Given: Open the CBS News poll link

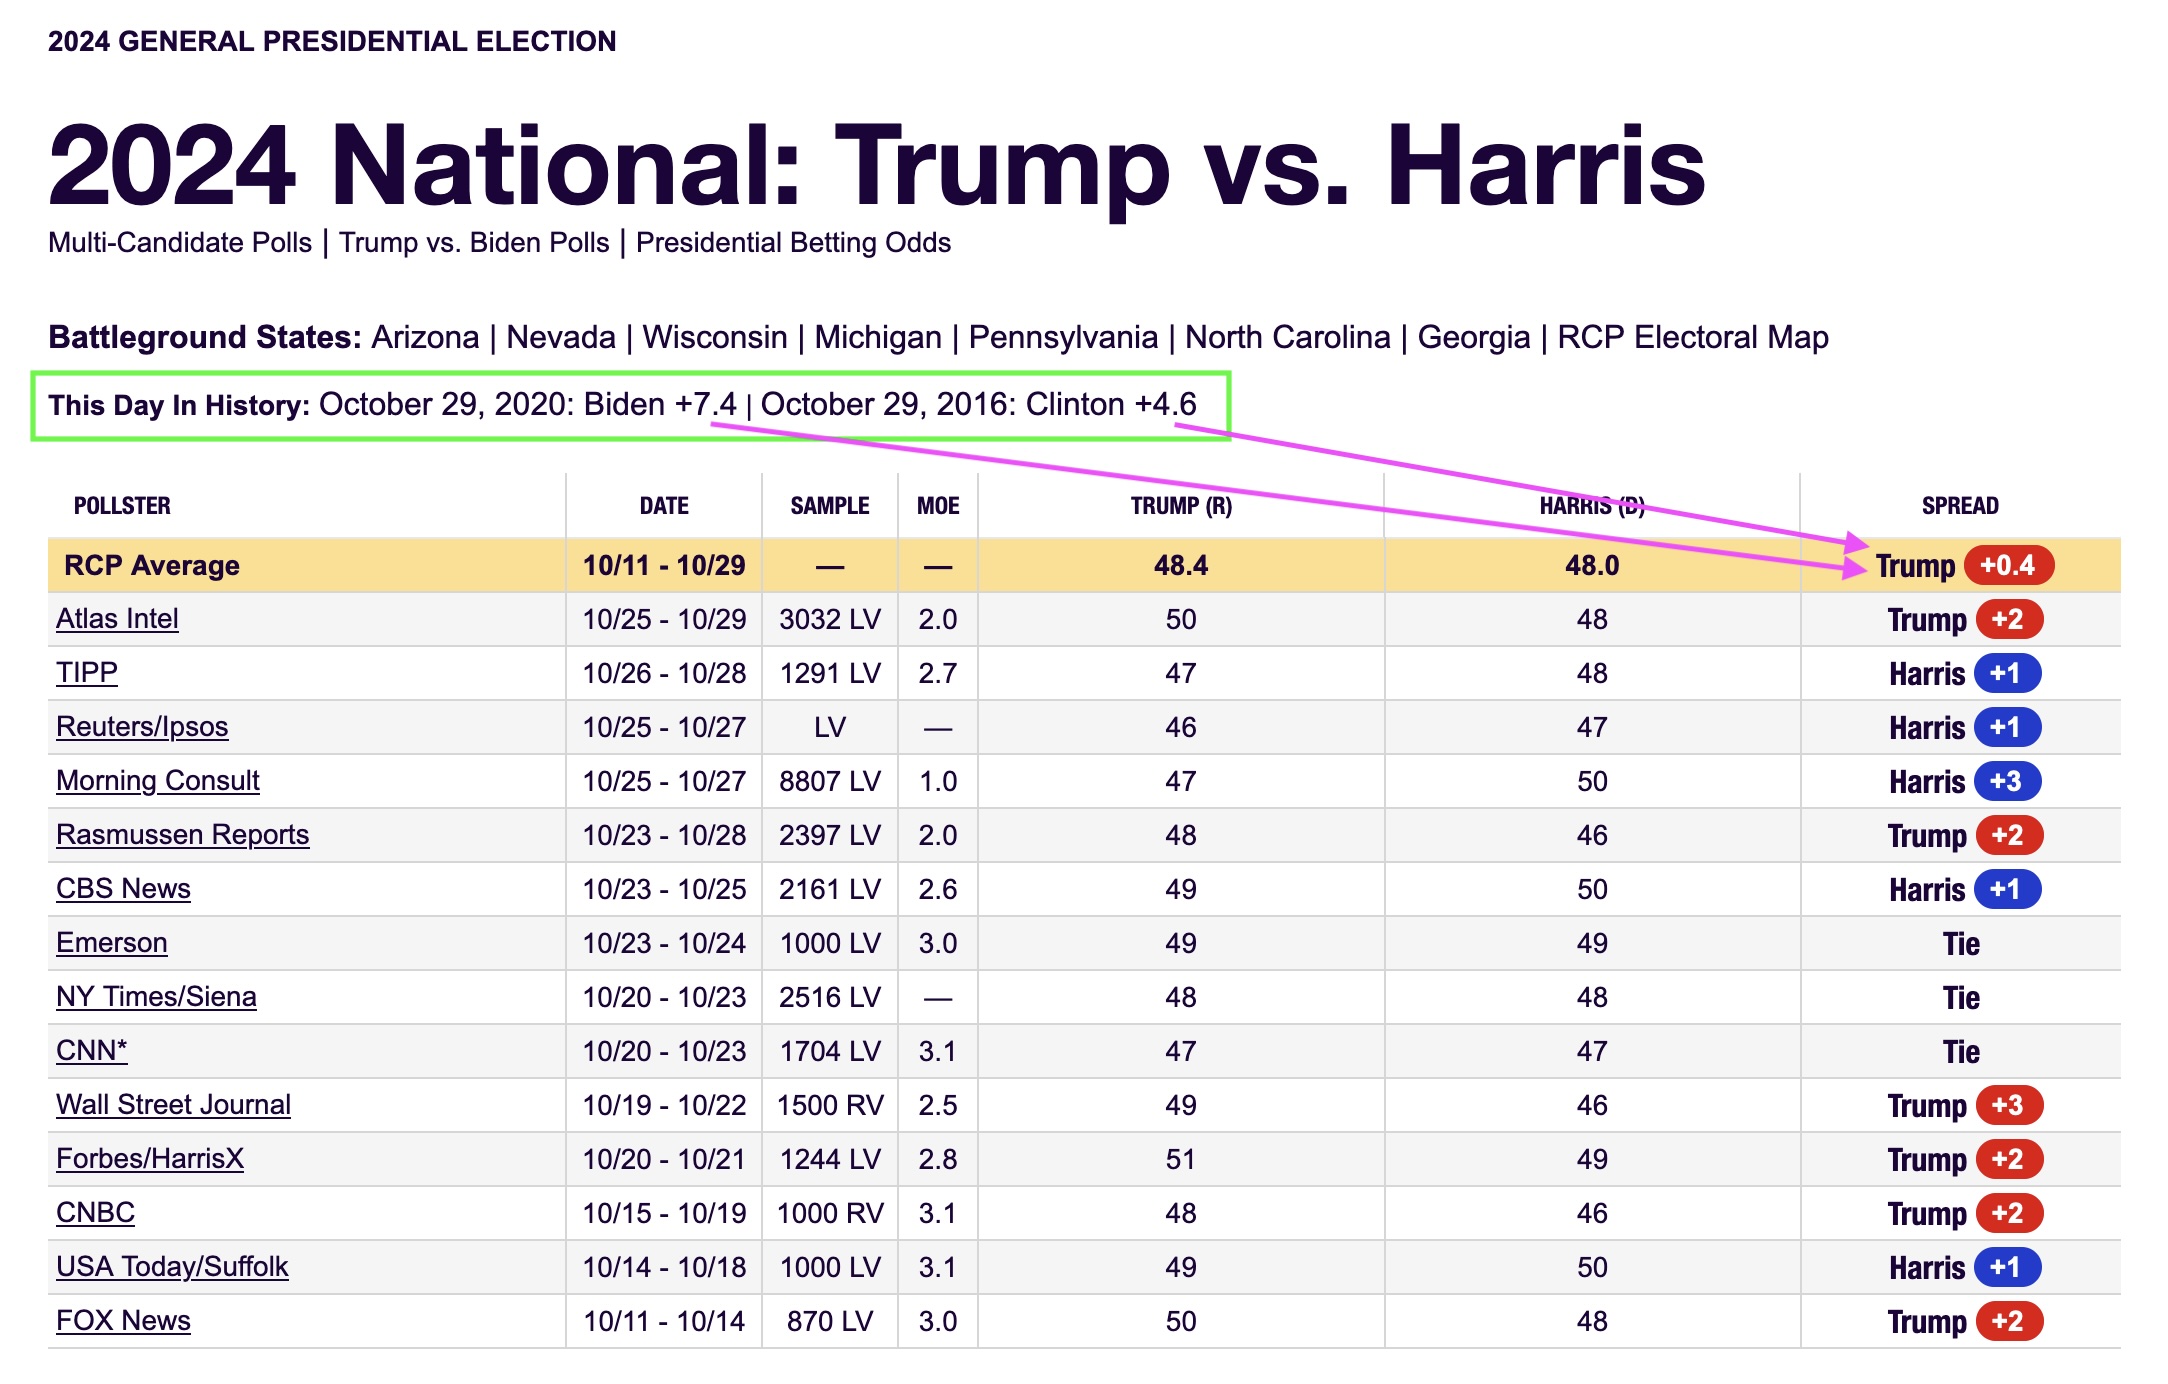Looking at the screenshot, I should point(123,889).
